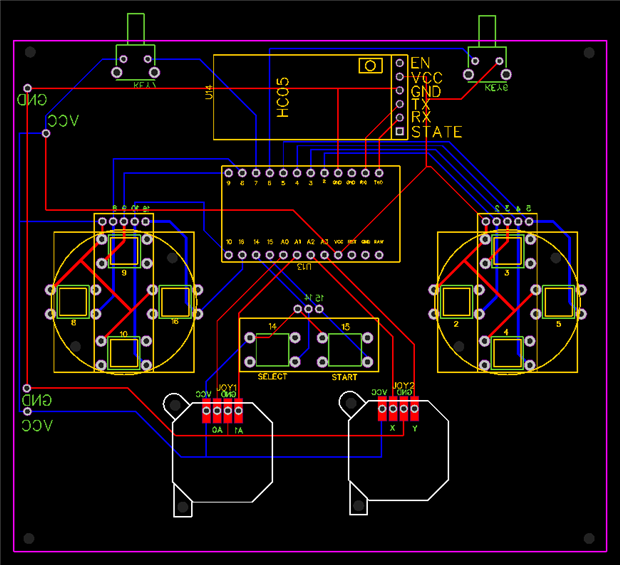
Task: Select the EN text label
Action: (420, 63)
